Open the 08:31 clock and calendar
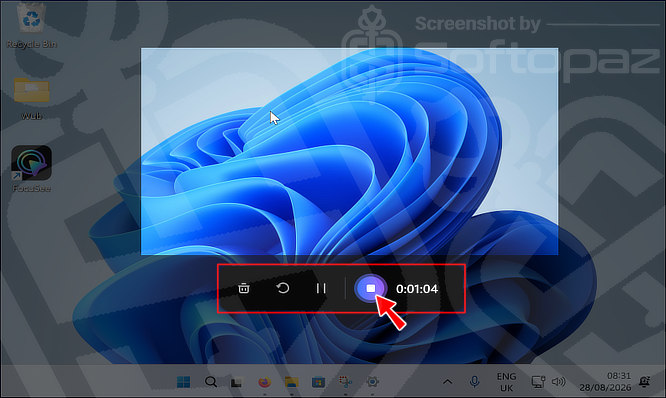 click(605, 382)
